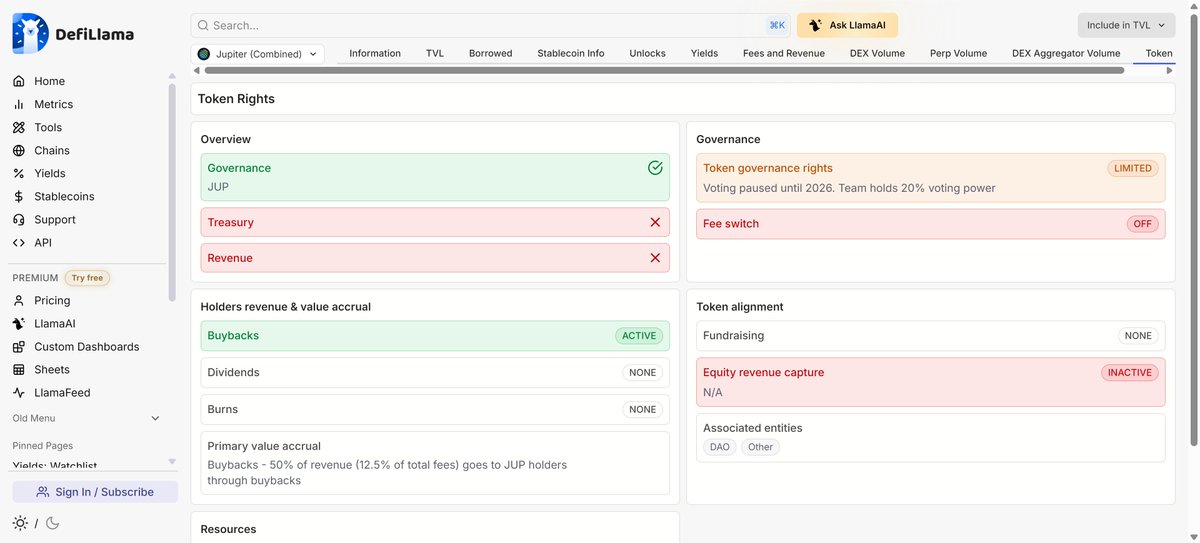Viewport: 1200px width, 543px height.
Task: Click the search input field
Action: pos(490,25)
